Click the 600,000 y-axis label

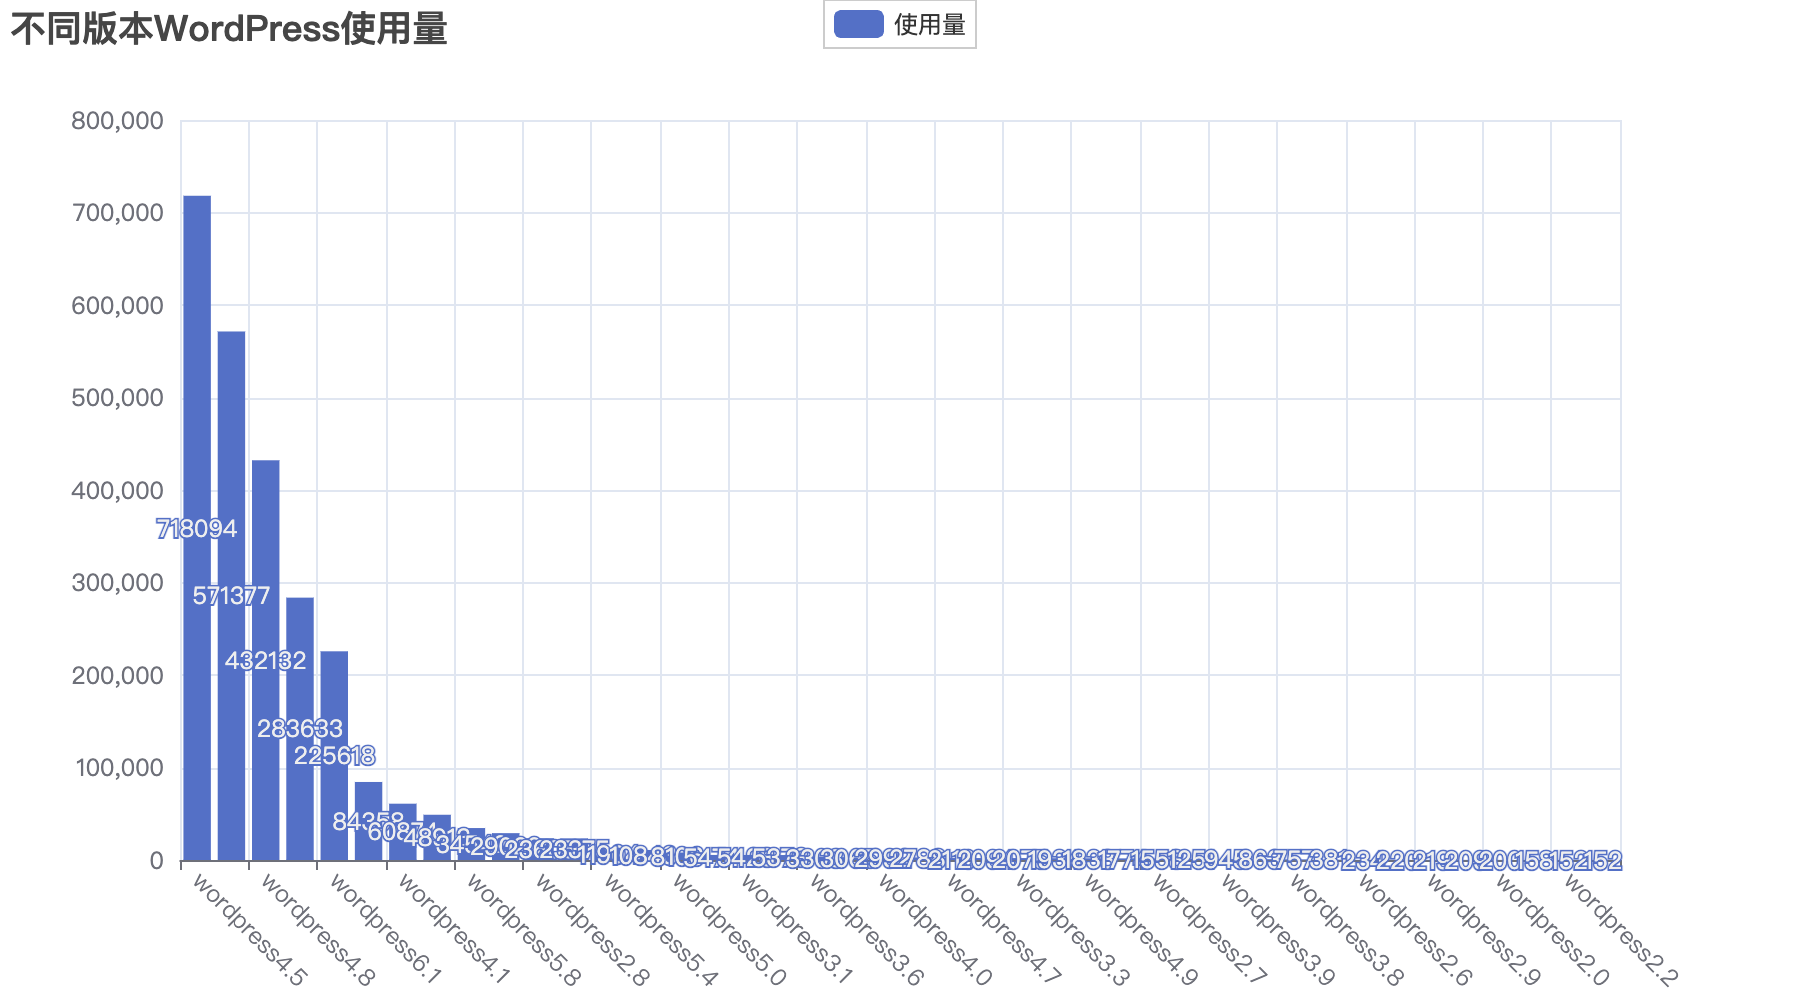coord(117,306)
